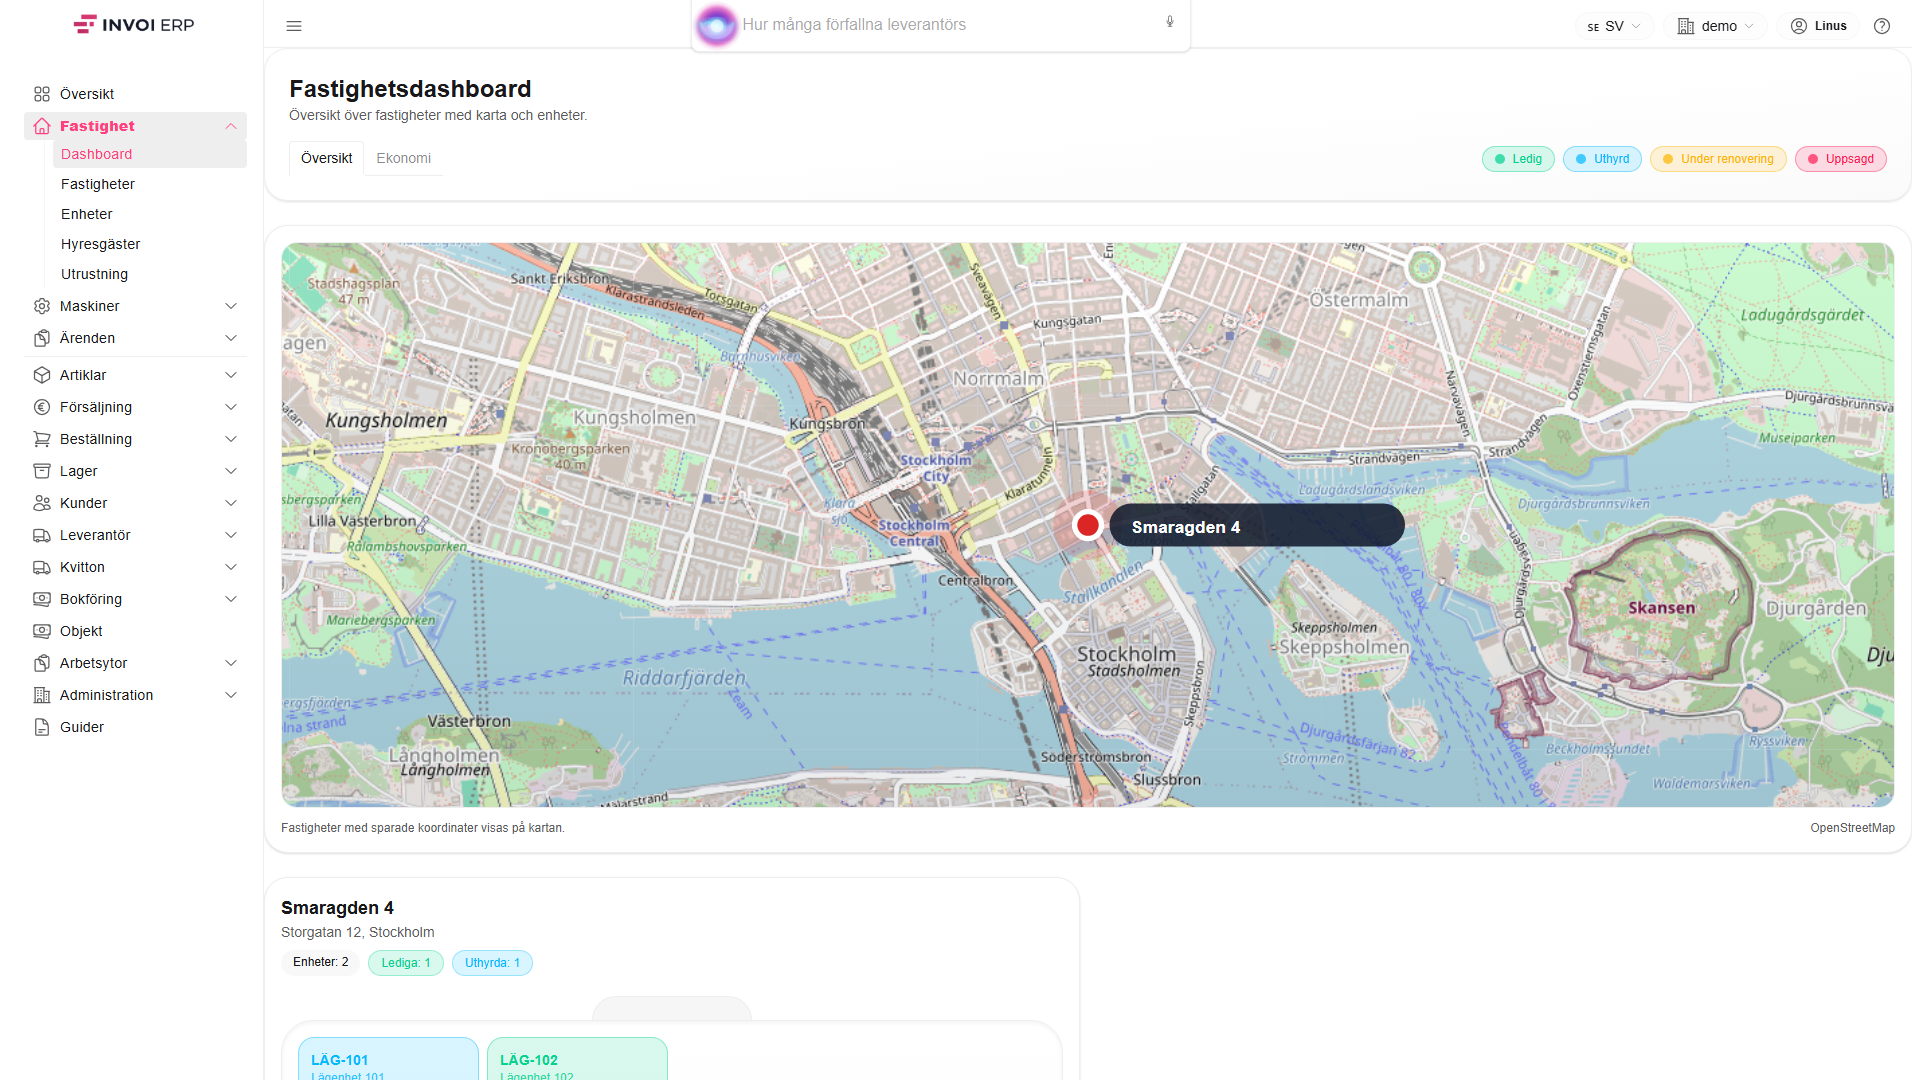Open the LÄG-101 unit card
Screen dimensions: 1920x1080
click(x=388, y=1059)
